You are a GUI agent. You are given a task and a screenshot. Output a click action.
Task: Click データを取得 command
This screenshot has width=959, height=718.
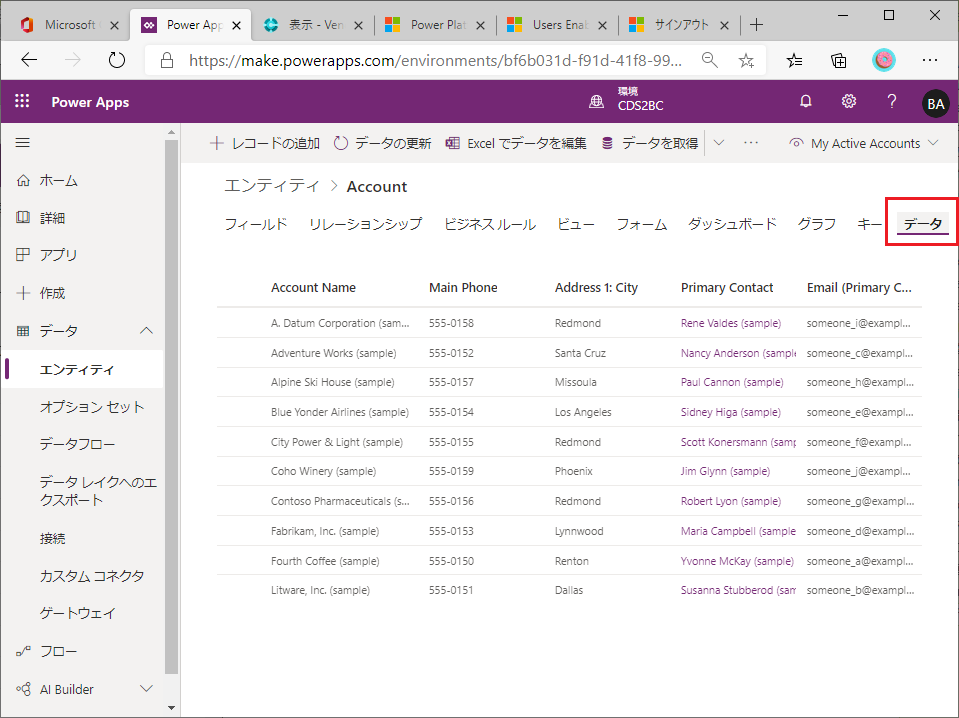650,143
